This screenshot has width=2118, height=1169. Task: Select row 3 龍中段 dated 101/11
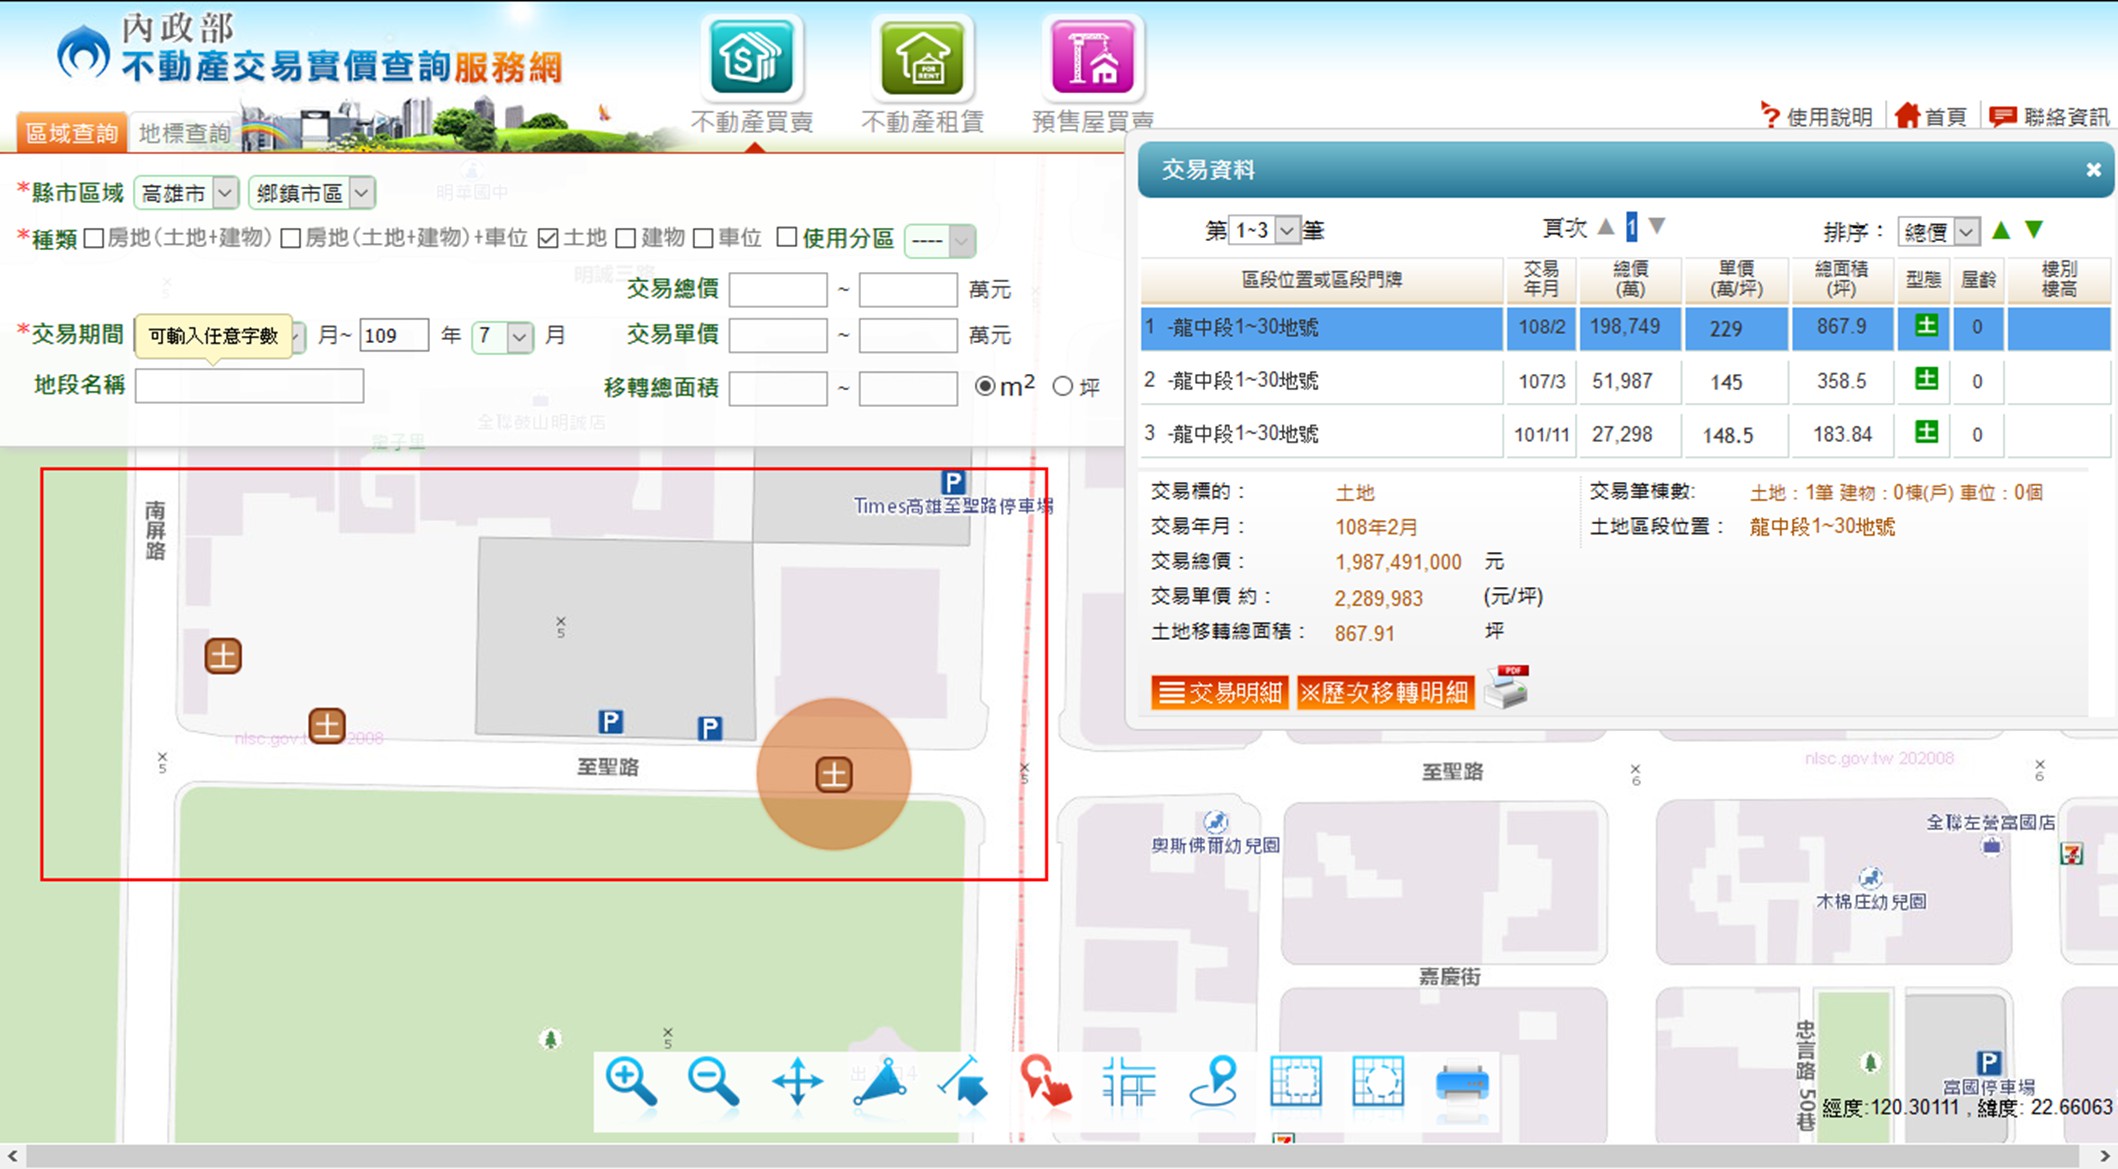pos(1625,434)
